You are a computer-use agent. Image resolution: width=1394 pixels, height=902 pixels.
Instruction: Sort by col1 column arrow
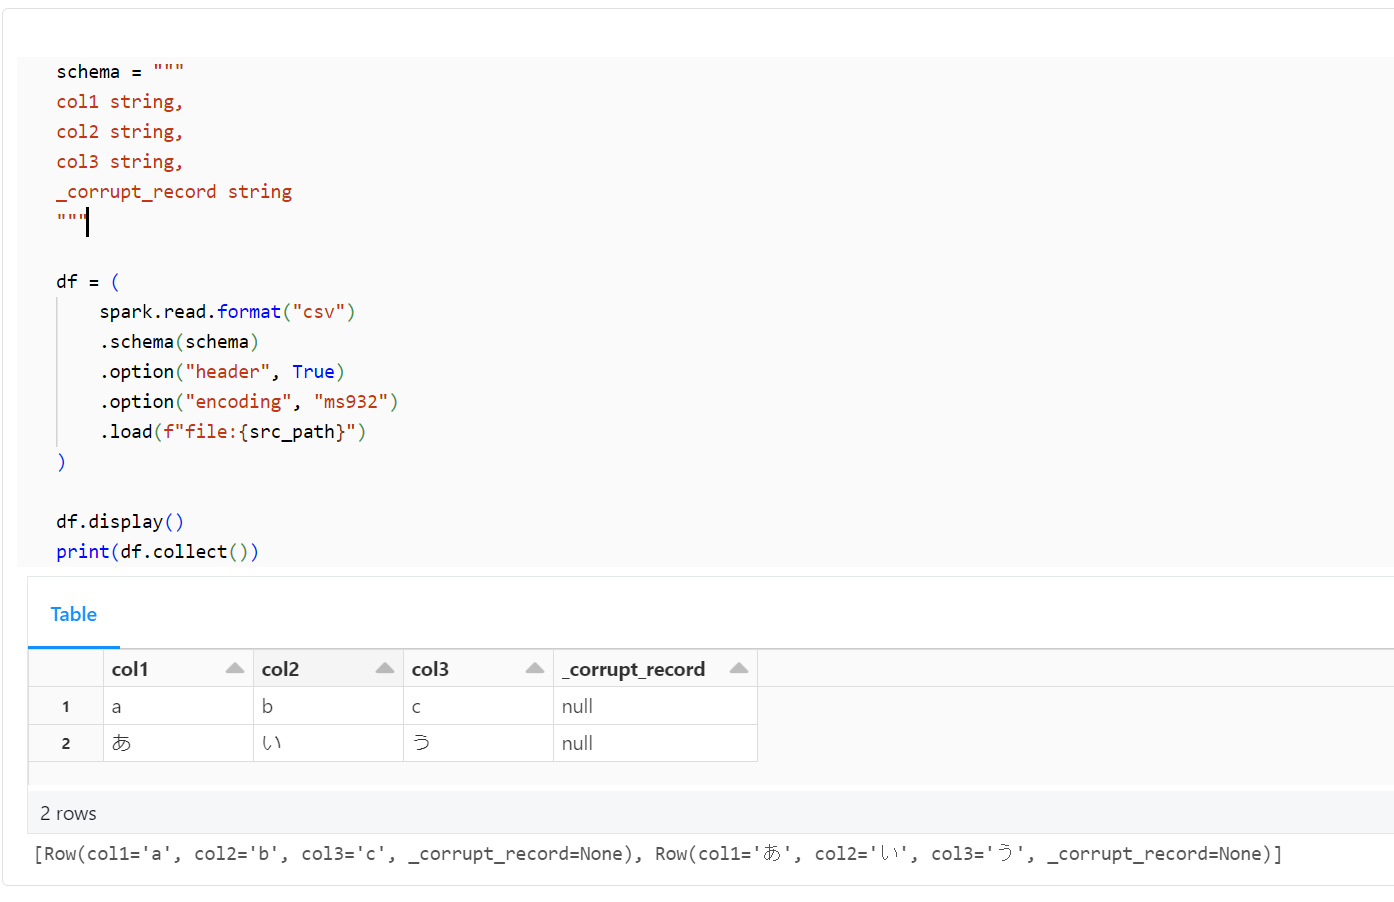(235, 668)
